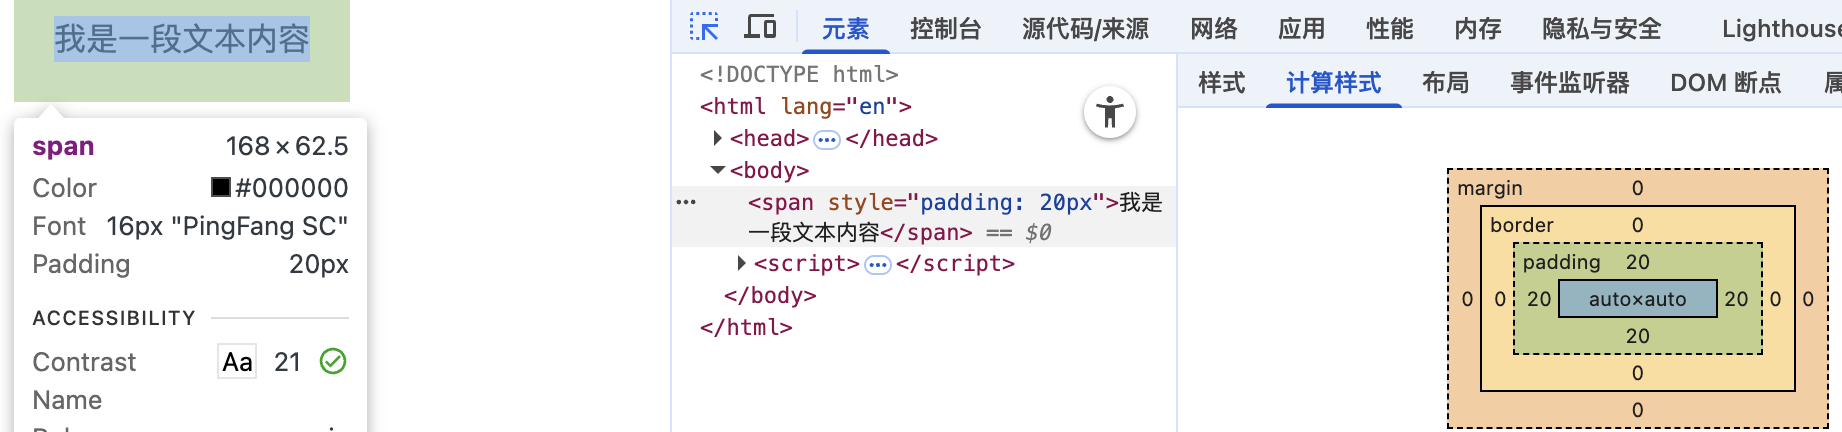Click the floating accessibility icon button

coord(1109,112)
